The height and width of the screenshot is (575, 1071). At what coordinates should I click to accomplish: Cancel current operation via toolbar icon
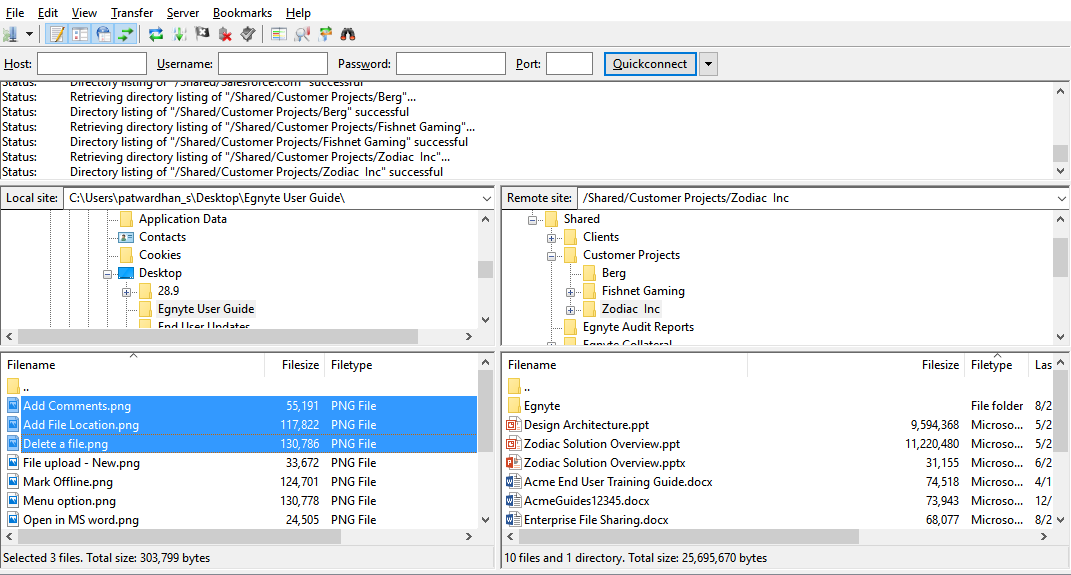coord(203,34)
